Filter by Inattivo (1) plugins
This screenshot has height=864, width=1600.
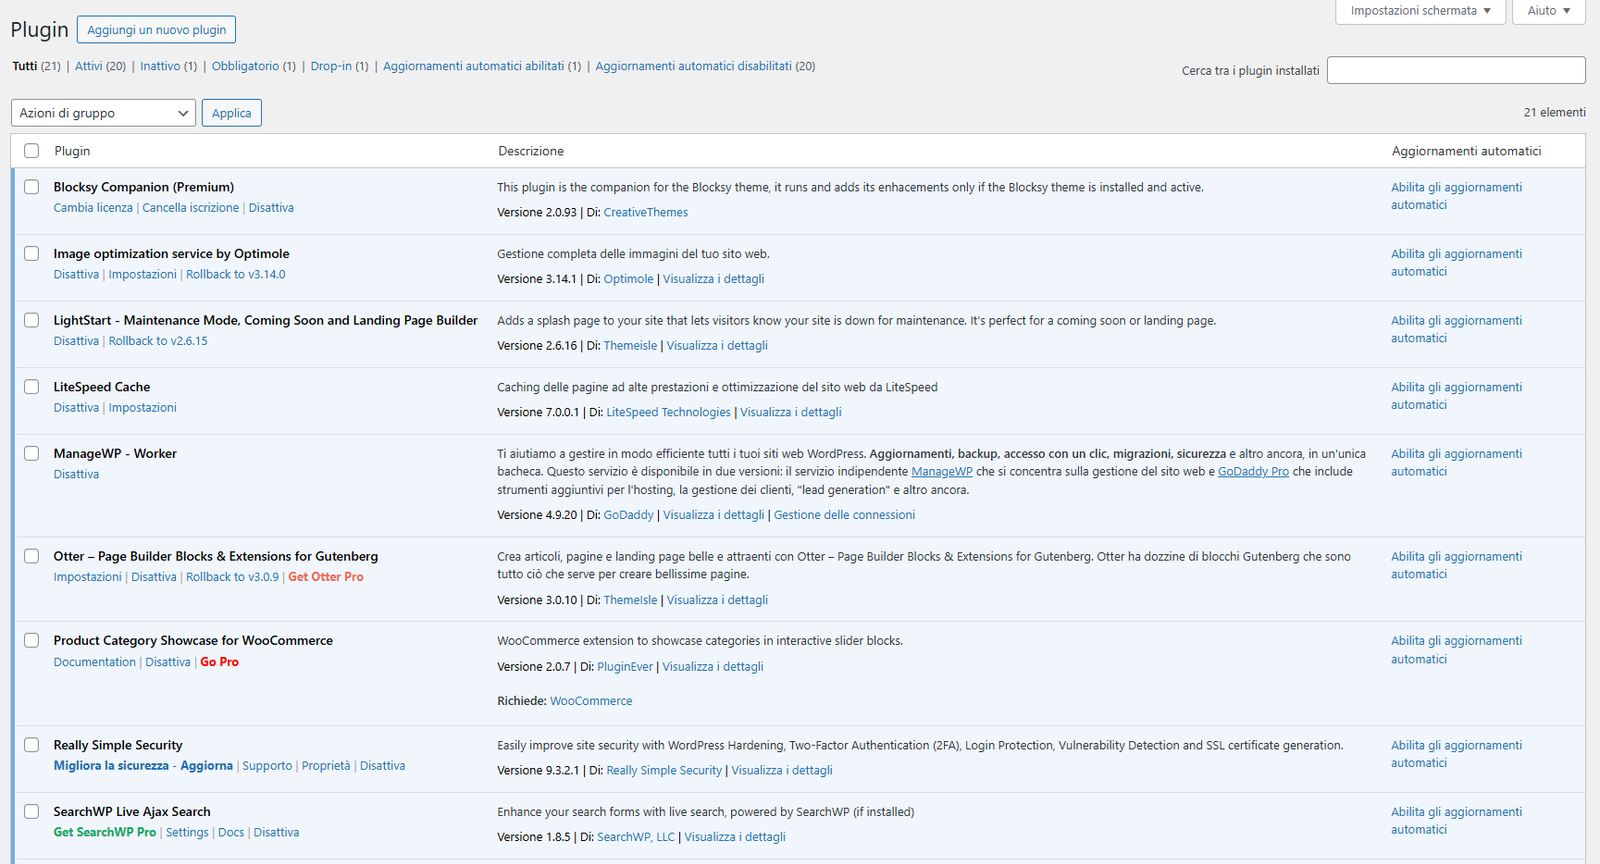point(168,66)
